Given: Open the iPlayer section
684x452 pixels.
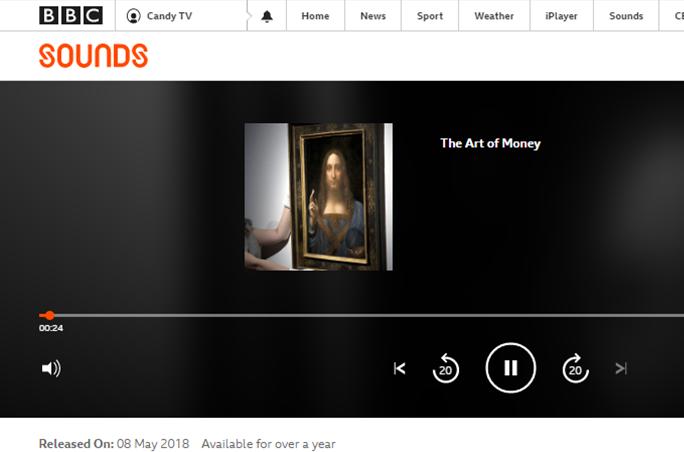Looking at the screenshot, I should (x=561, y=16).
